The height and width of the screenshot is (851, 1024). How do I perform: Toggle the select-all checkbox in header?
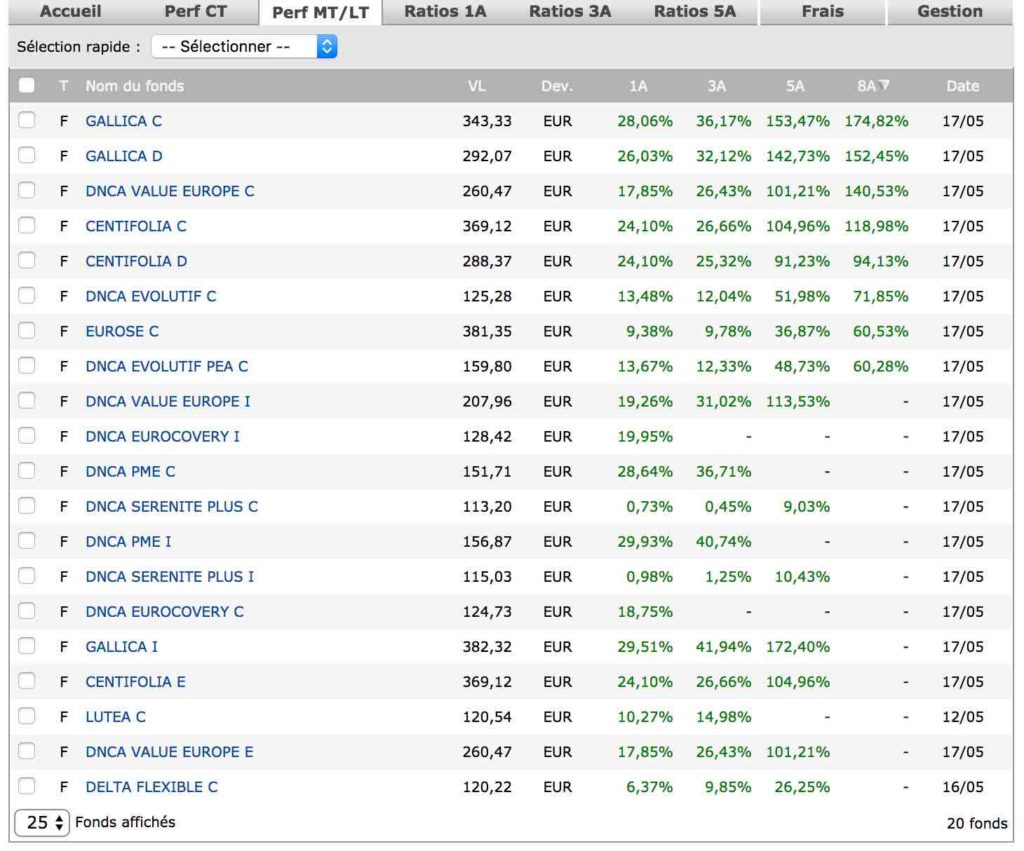click(x=27, y=86)
